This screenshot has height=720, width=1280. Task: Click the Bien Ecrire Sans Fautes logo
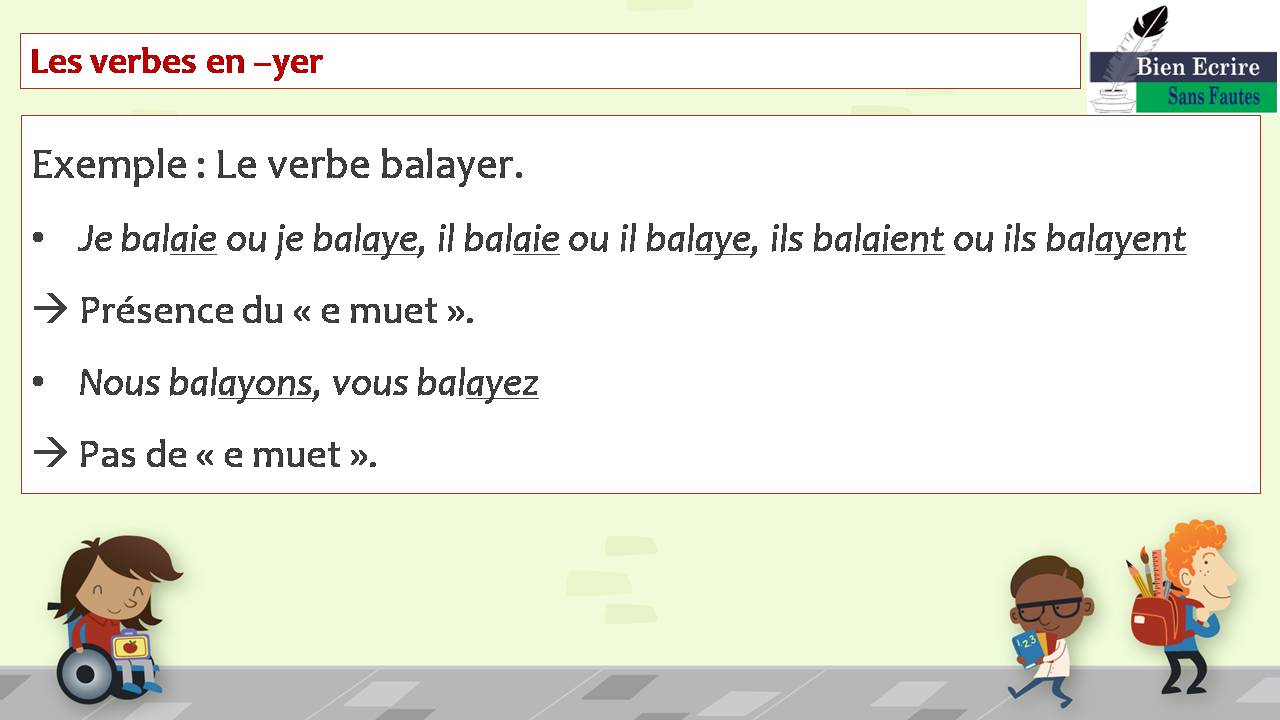pos(1182,57)
